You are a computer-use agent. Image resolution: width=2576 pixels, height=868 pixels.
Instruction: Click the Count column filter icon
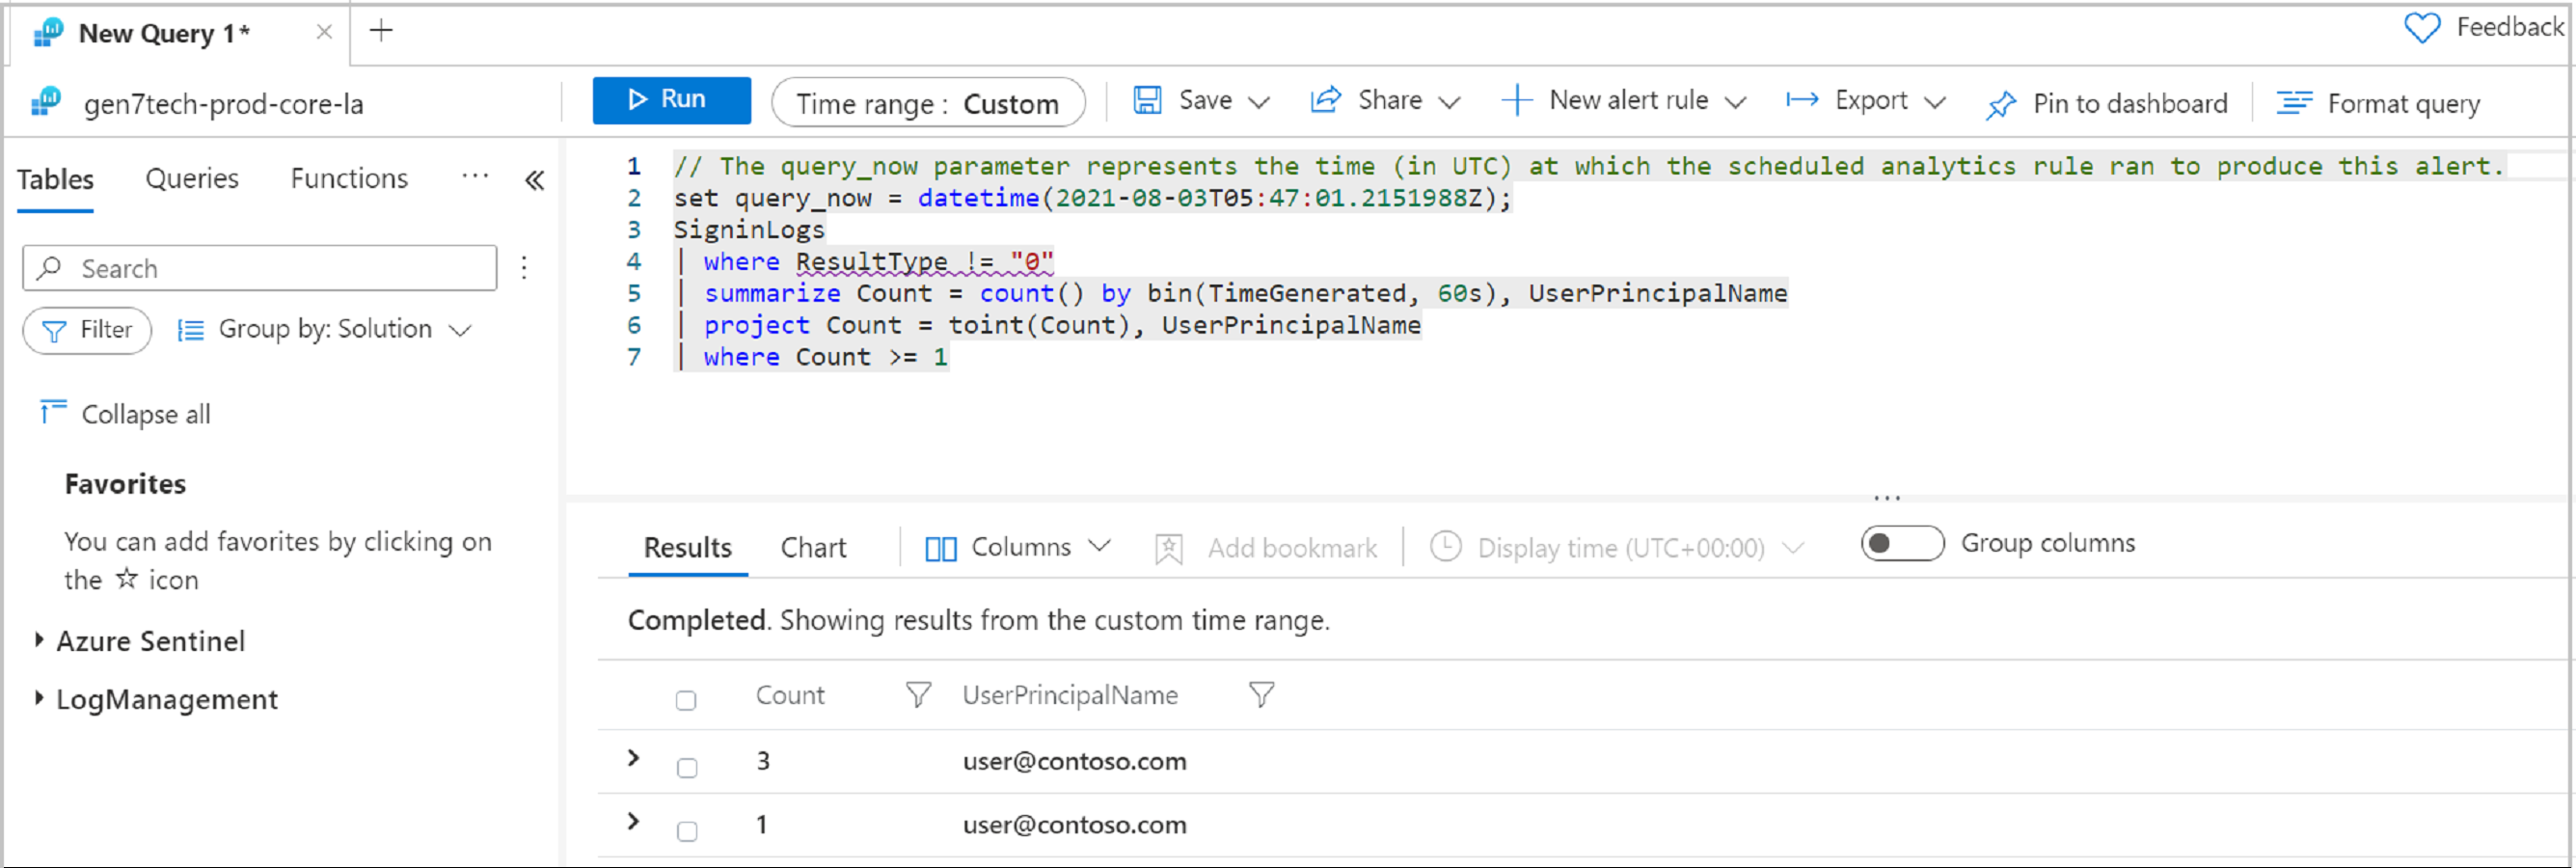(917, 695)
